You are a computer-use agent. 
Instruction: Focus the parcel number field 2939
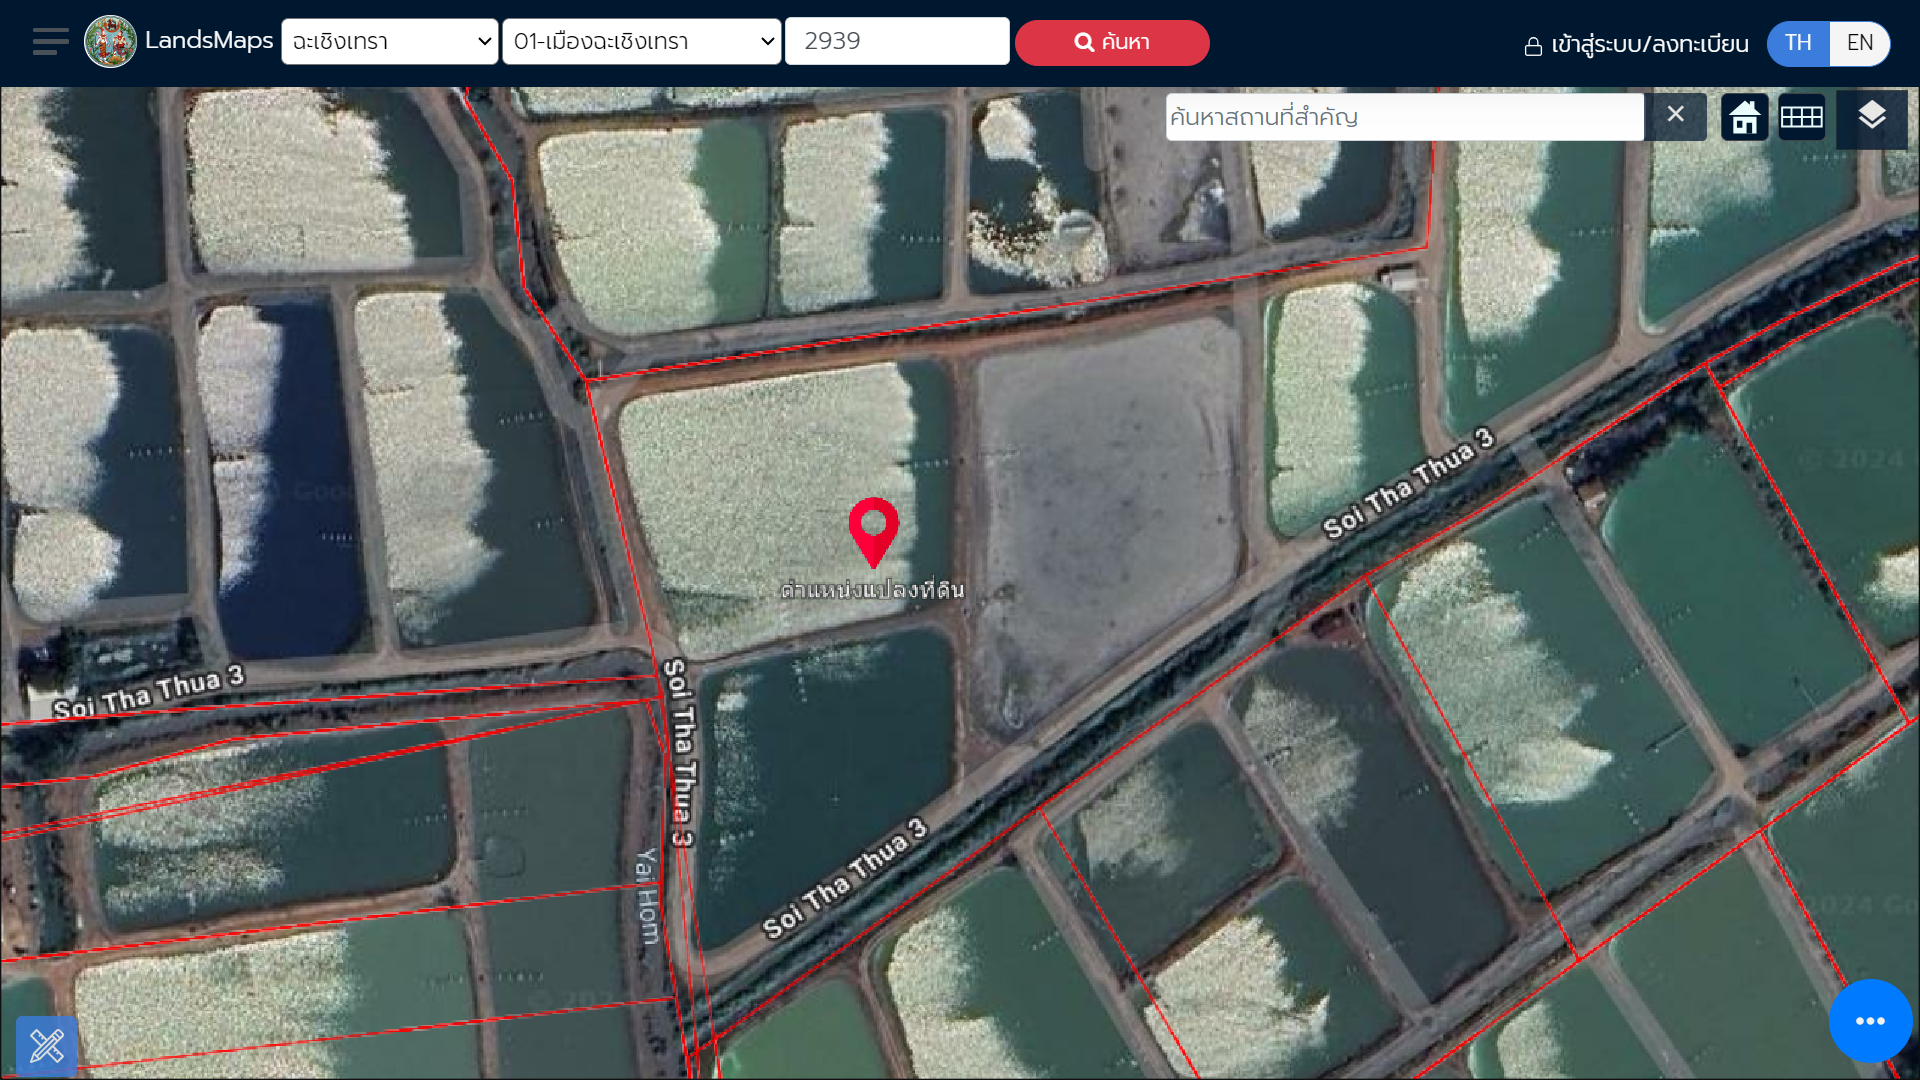897,42
